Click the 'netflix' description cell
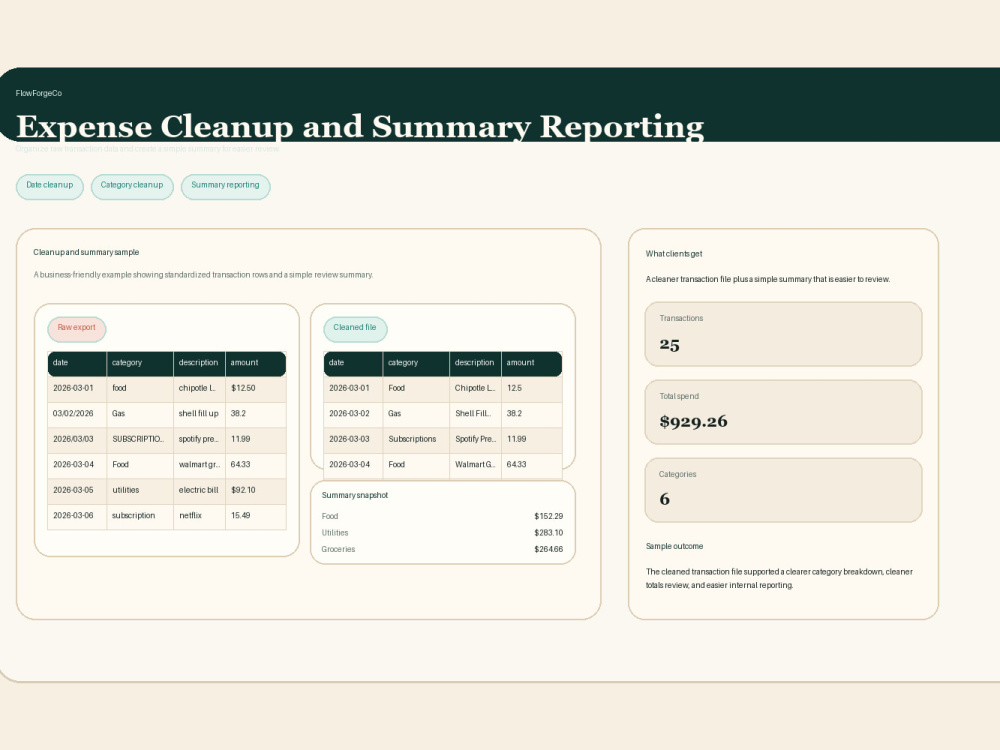The height and width of the screenshot is (750, 1000). tap(199, 517)
